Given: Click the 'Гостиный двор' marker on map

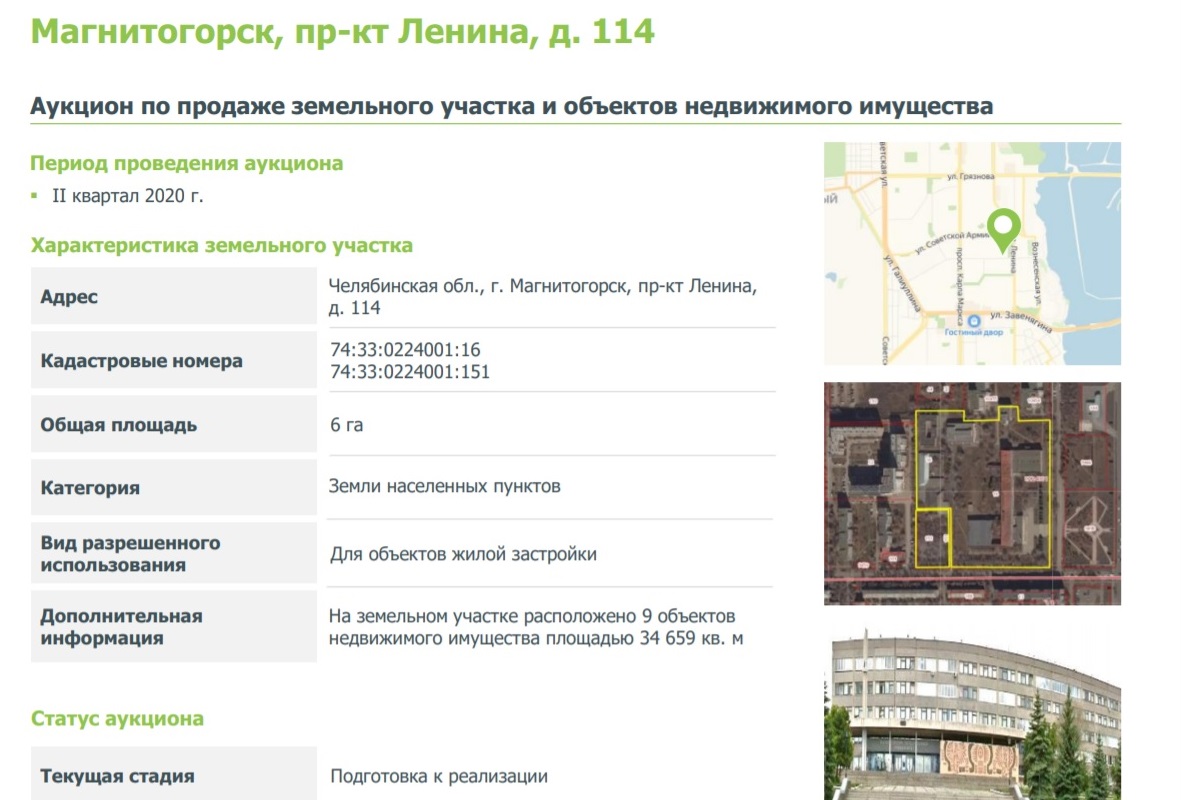Looking at the screenshot, I should [974, 326].
